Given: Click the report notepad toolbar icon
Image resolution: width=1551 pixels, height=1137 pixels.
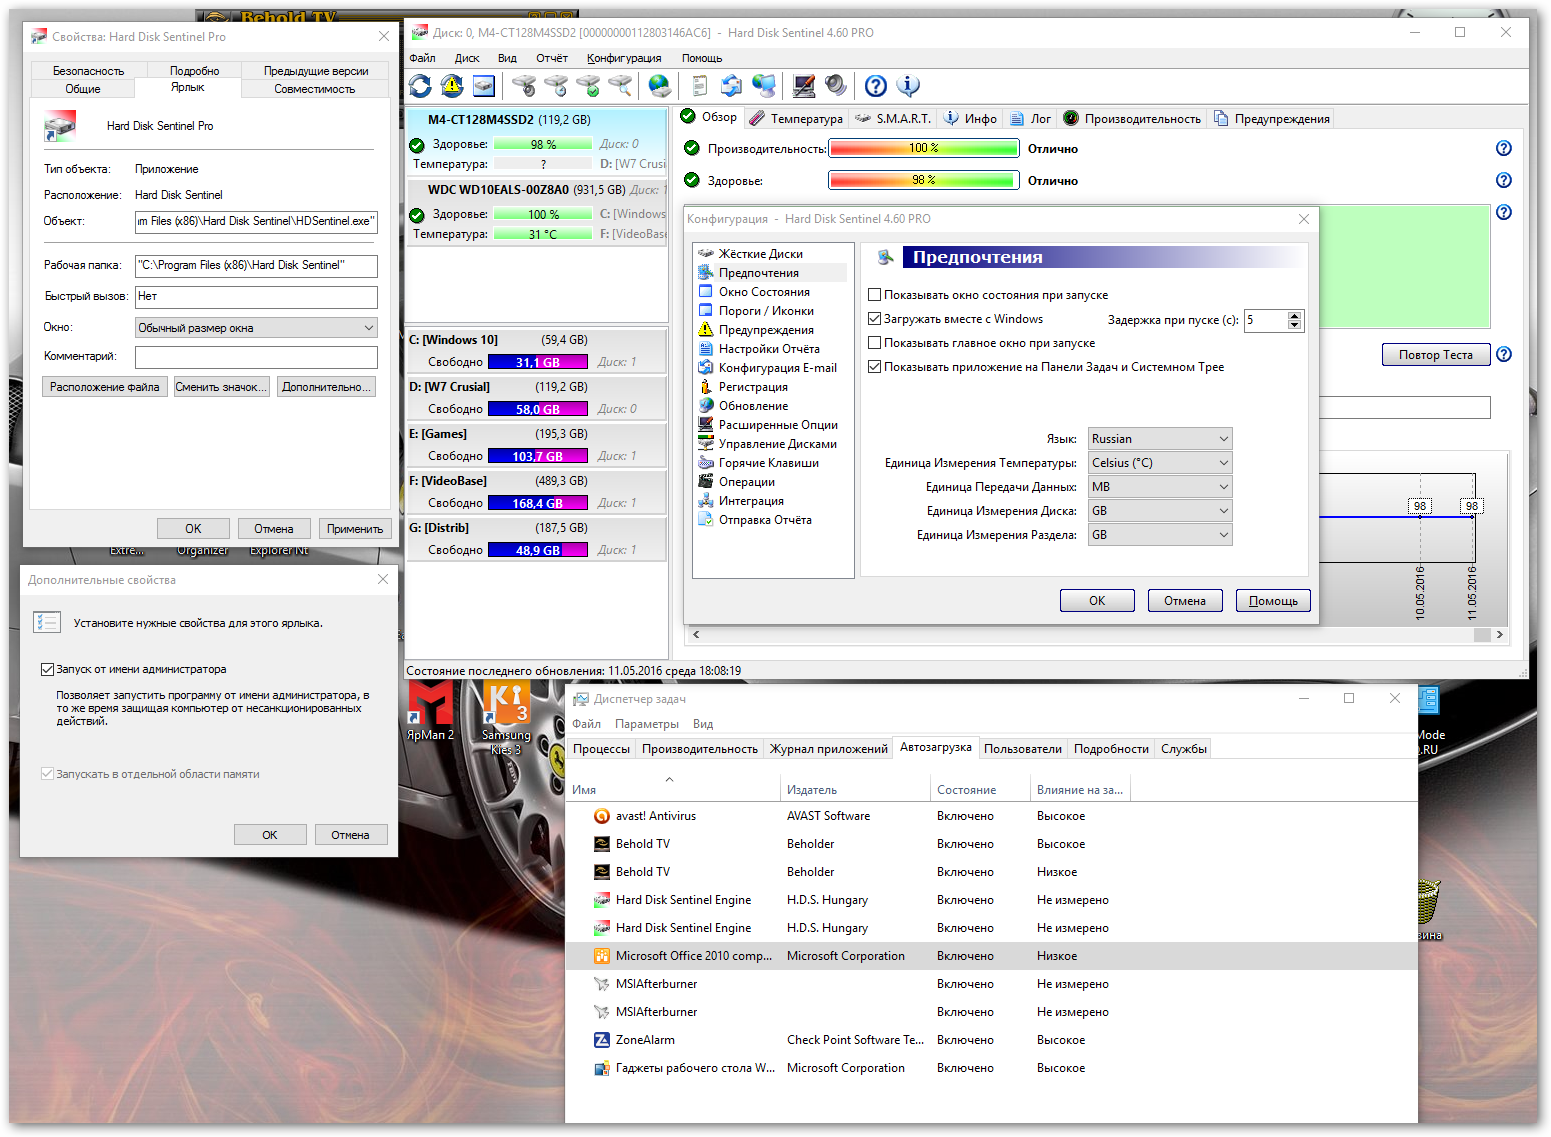Looking at the screenshot, I should click(700, 86).
